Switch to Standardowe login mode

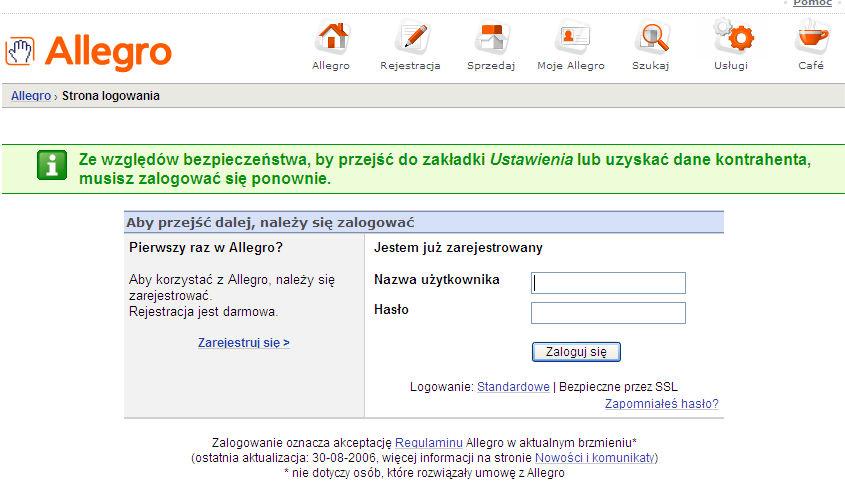(x=513, y=387)
